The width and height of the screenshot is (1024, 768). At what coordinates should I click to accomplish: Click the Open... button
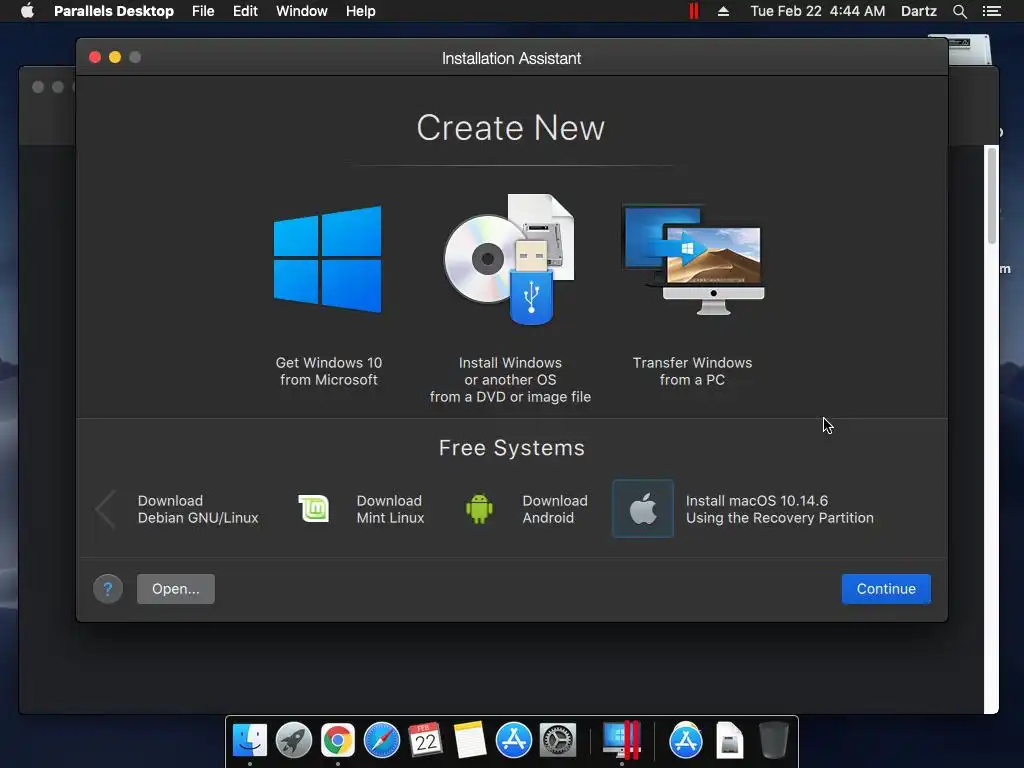[176, 589]
